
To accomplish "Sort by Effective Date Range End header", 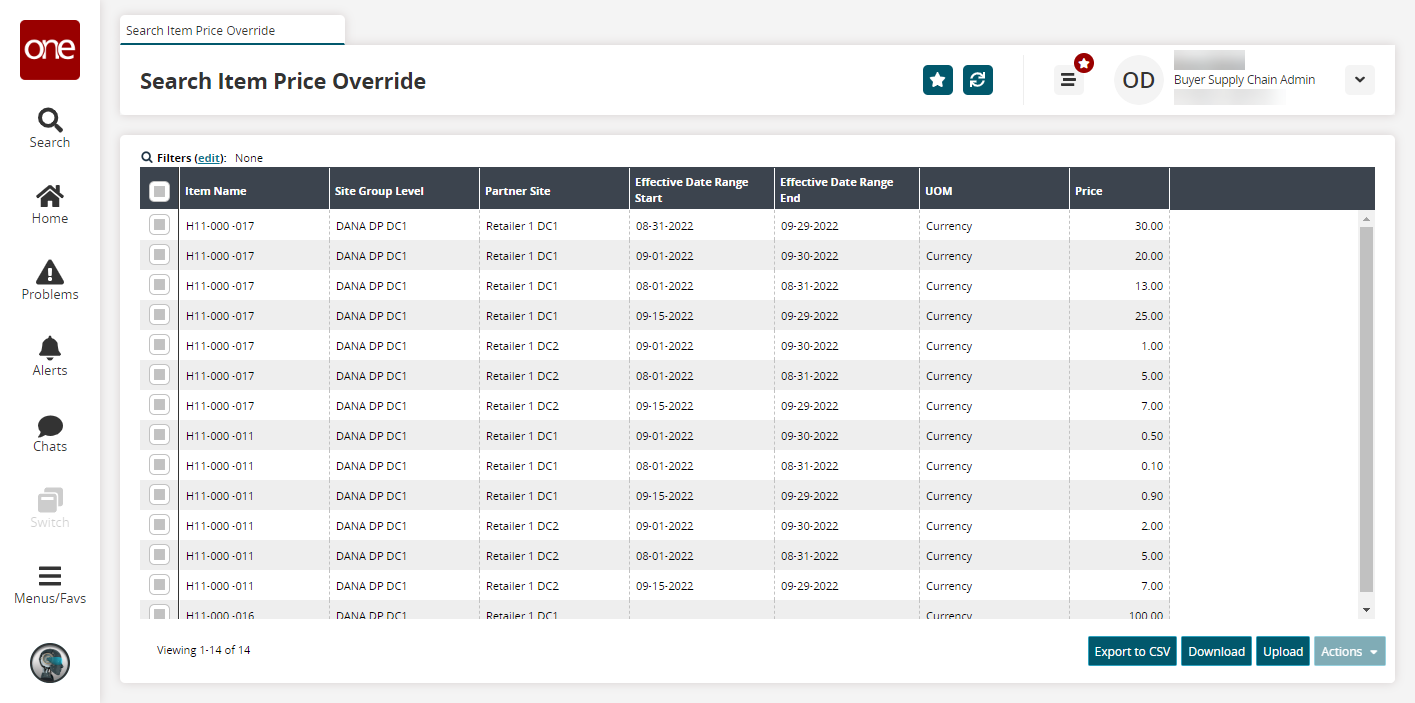I will [x=847, y=190].
